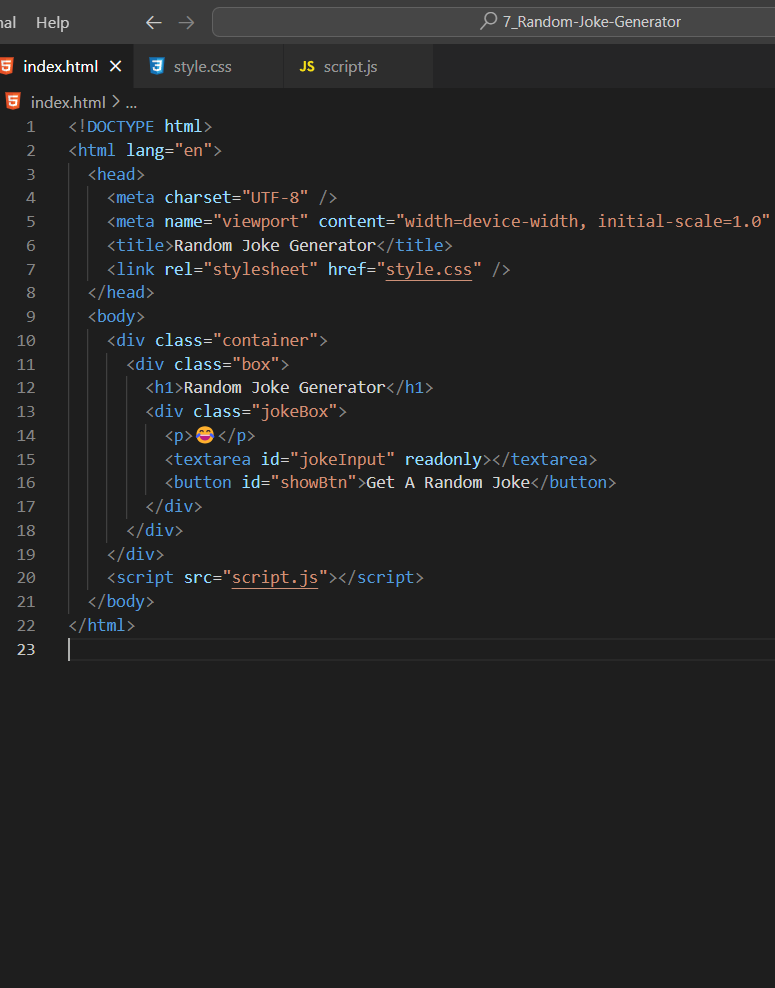Go forward with the right arrow

pyautogui.click(x=187, y=23)
